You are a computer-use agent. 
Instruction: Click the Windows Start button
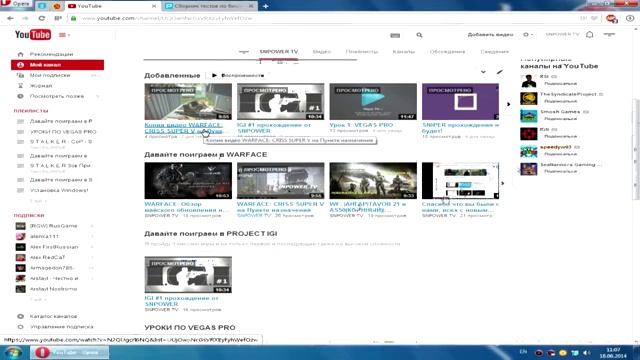click(13, 352)
